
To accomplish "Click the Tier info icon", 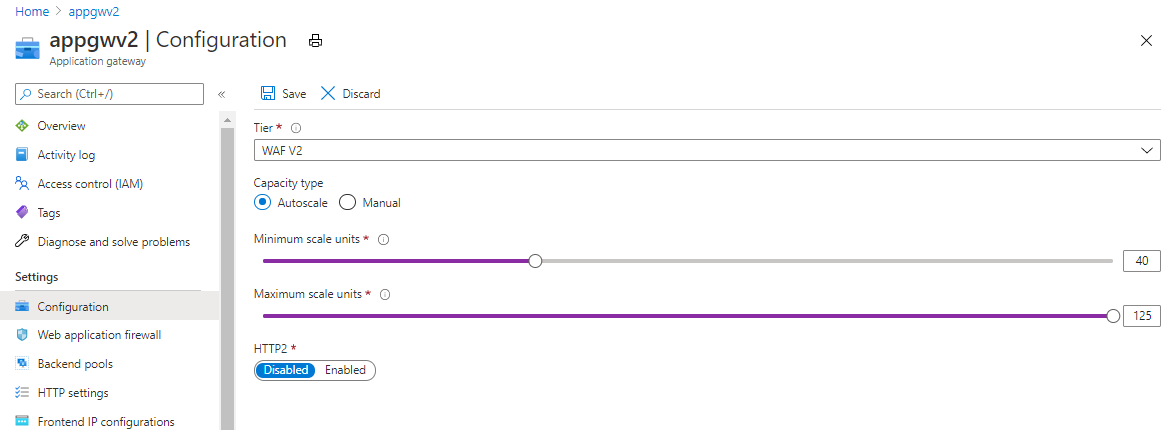I will click(296, 128).
